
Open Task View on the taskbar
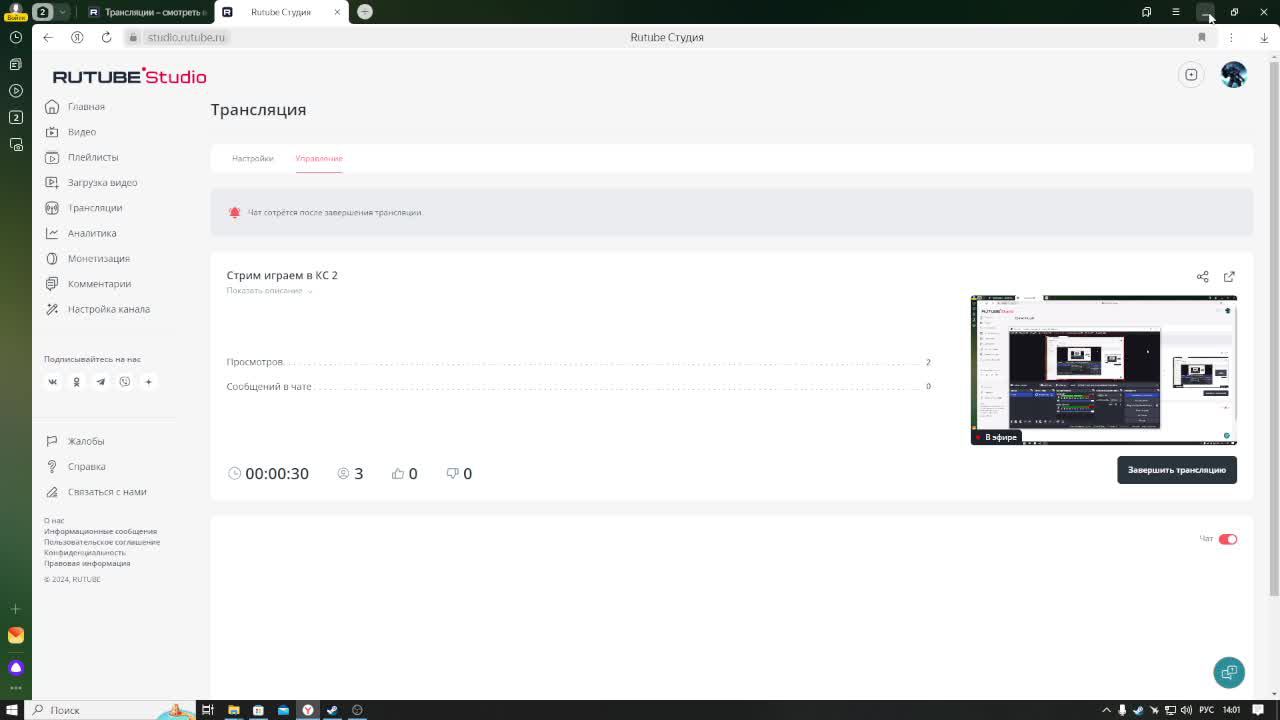[208, 710]
